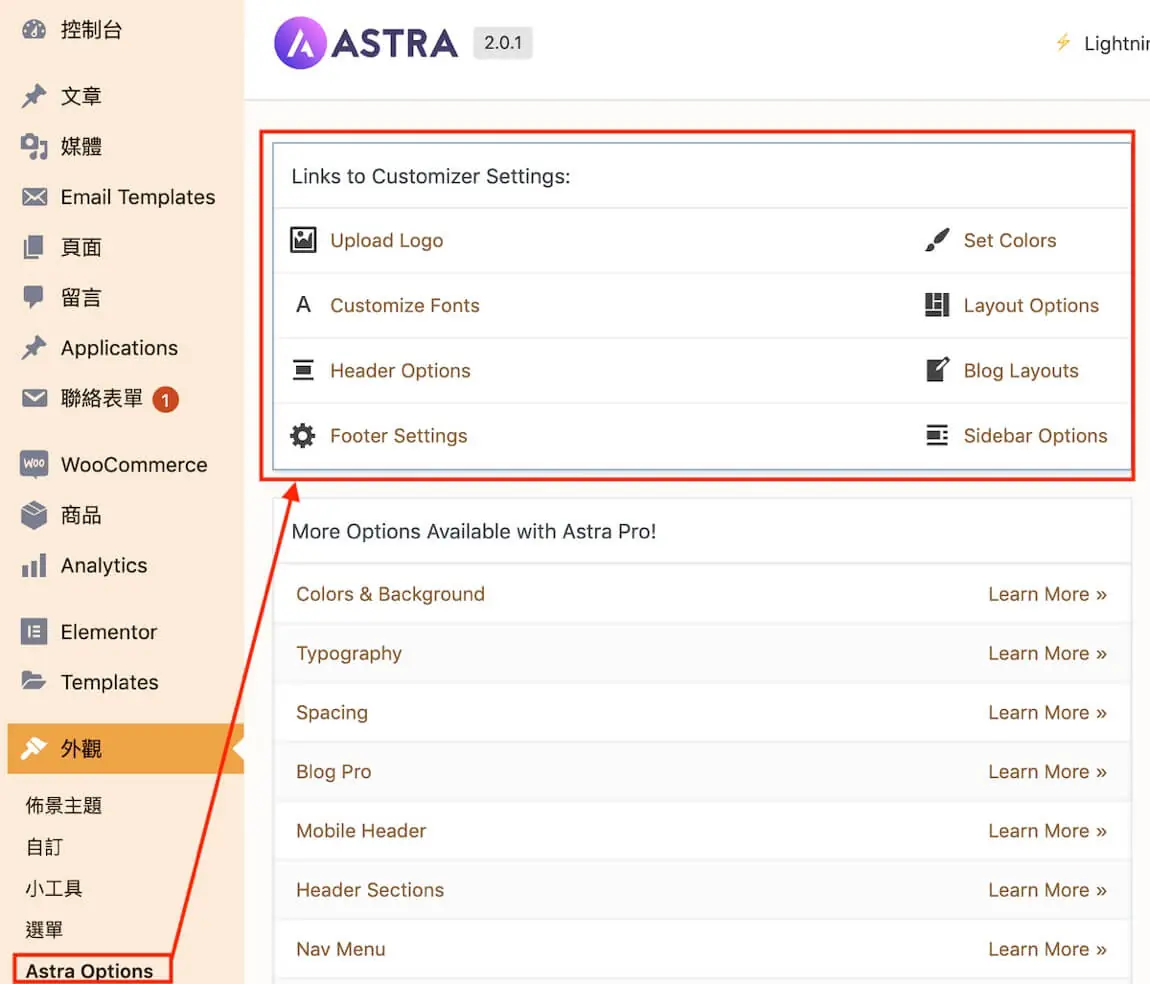Click Learn More for Blog Pro
The image size is (1150, 984).
1047,771
